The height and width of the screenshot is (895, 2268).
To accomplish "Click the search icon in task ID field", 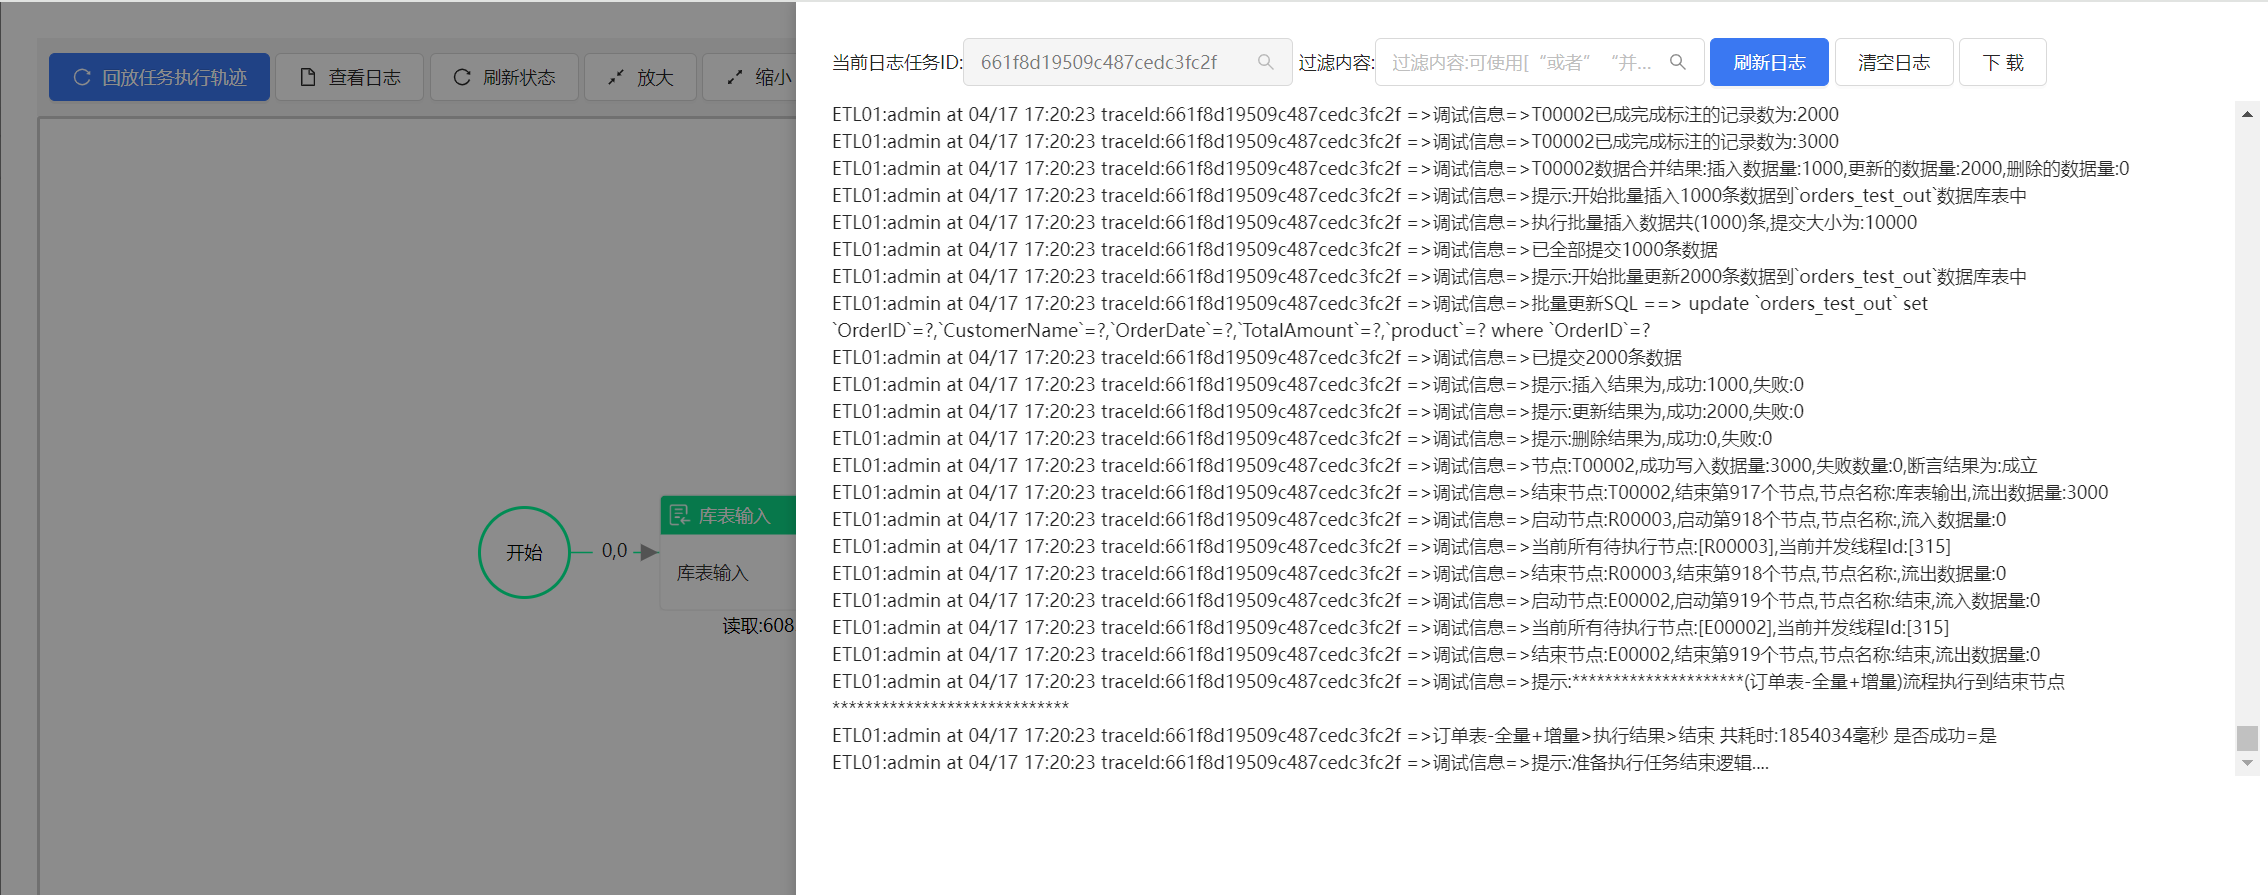I will pyautogui.click(x=1266, y=62).
